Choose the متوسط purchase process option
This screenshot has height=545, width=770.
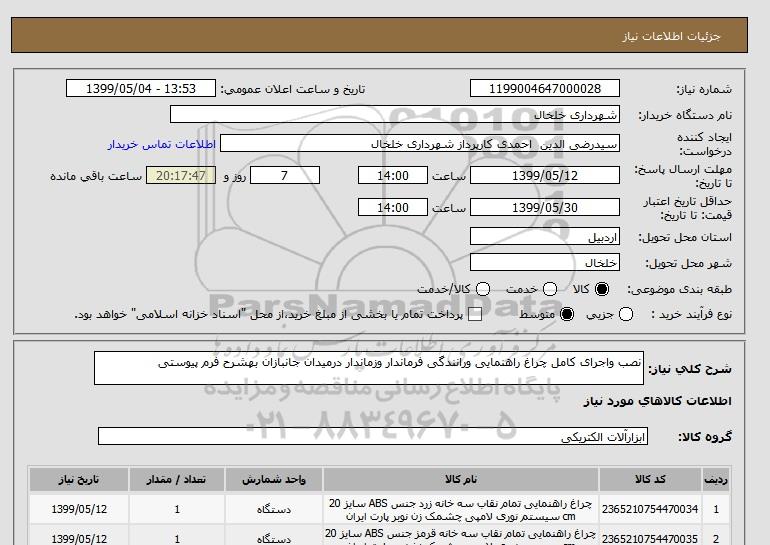click(x=567, y=314)
